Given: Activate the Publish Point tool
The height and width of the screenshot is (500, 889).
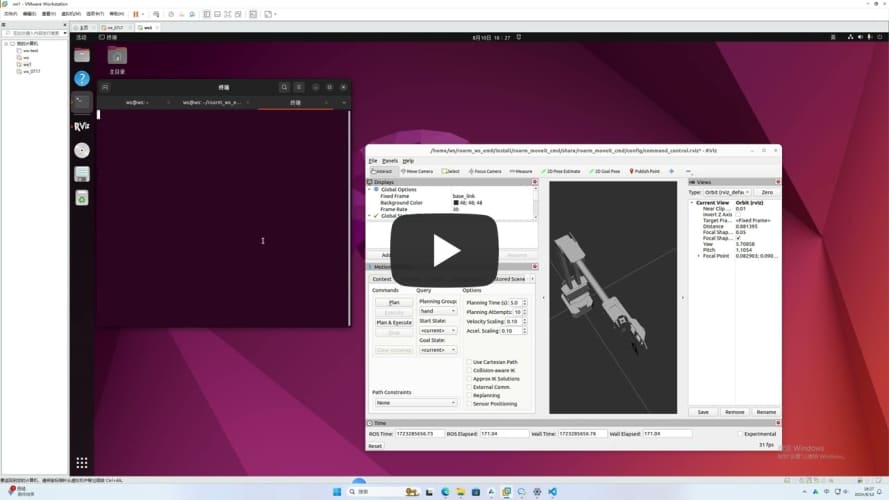Looking at the screenshot, I should [645, 171].
